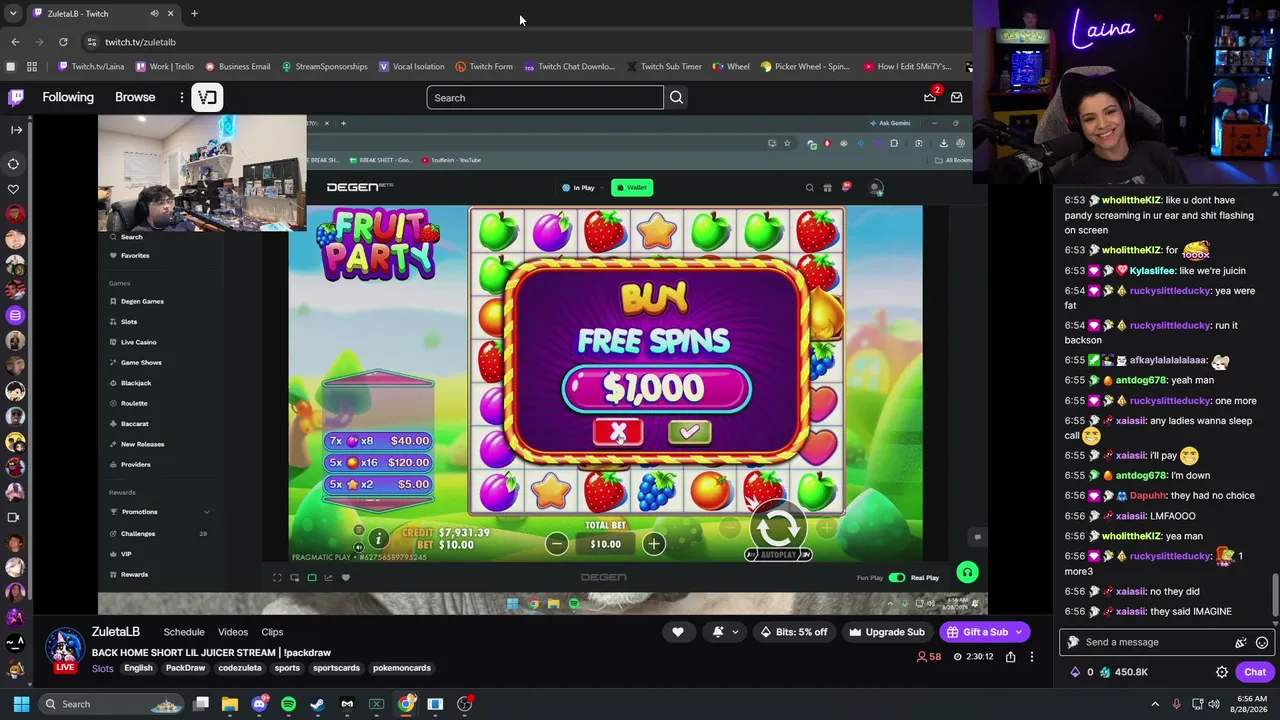Open ZuletaLB Videos tab

click(x=233, y=632)
